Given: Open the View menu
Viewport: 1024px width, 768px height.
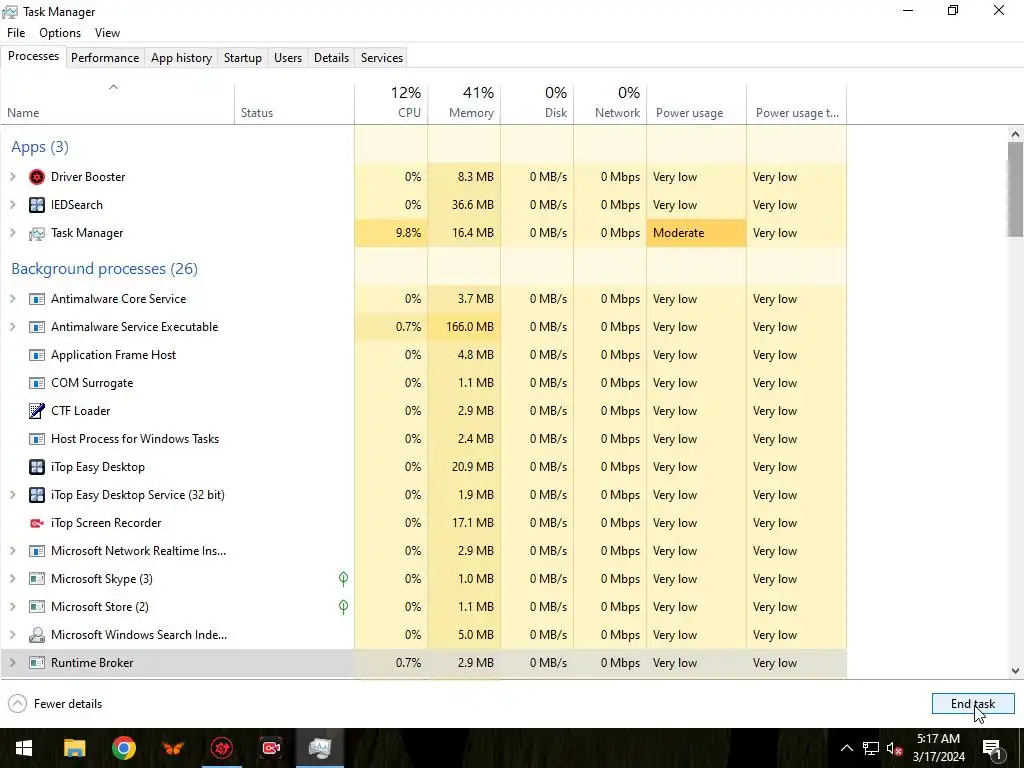Looking at the screenshot, I should tap(107, 33).
